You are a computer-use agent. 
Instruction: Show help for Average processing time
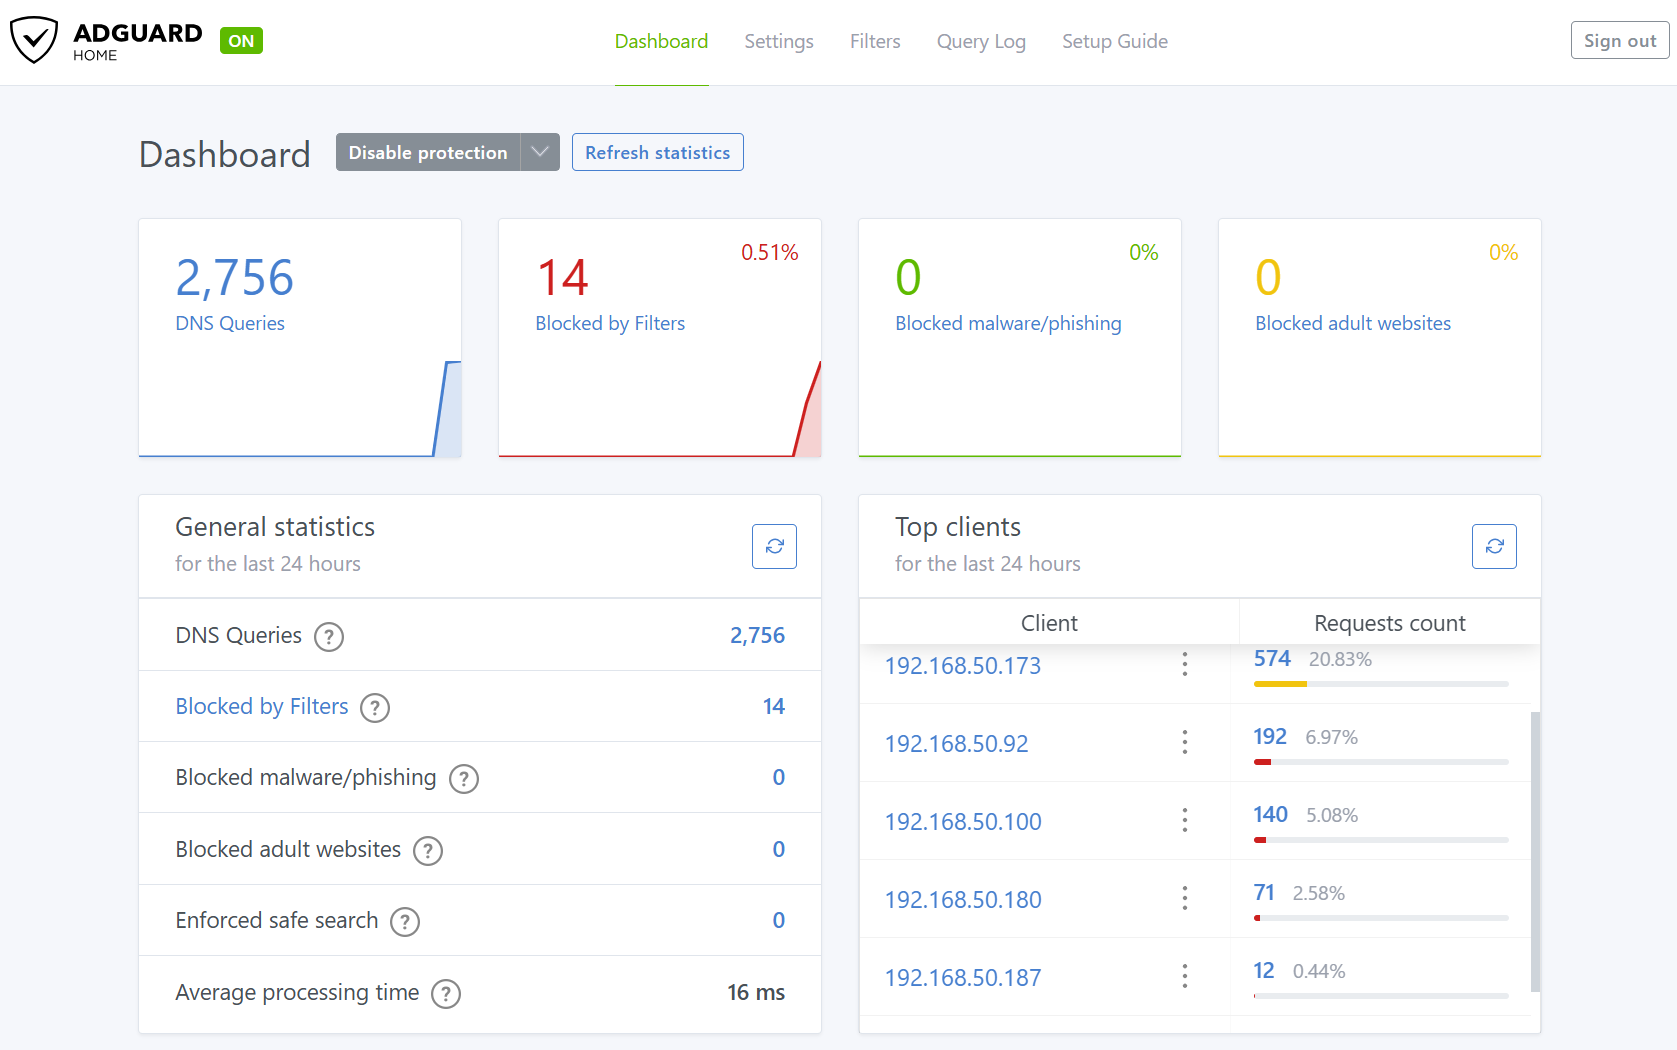coord(446,994)
